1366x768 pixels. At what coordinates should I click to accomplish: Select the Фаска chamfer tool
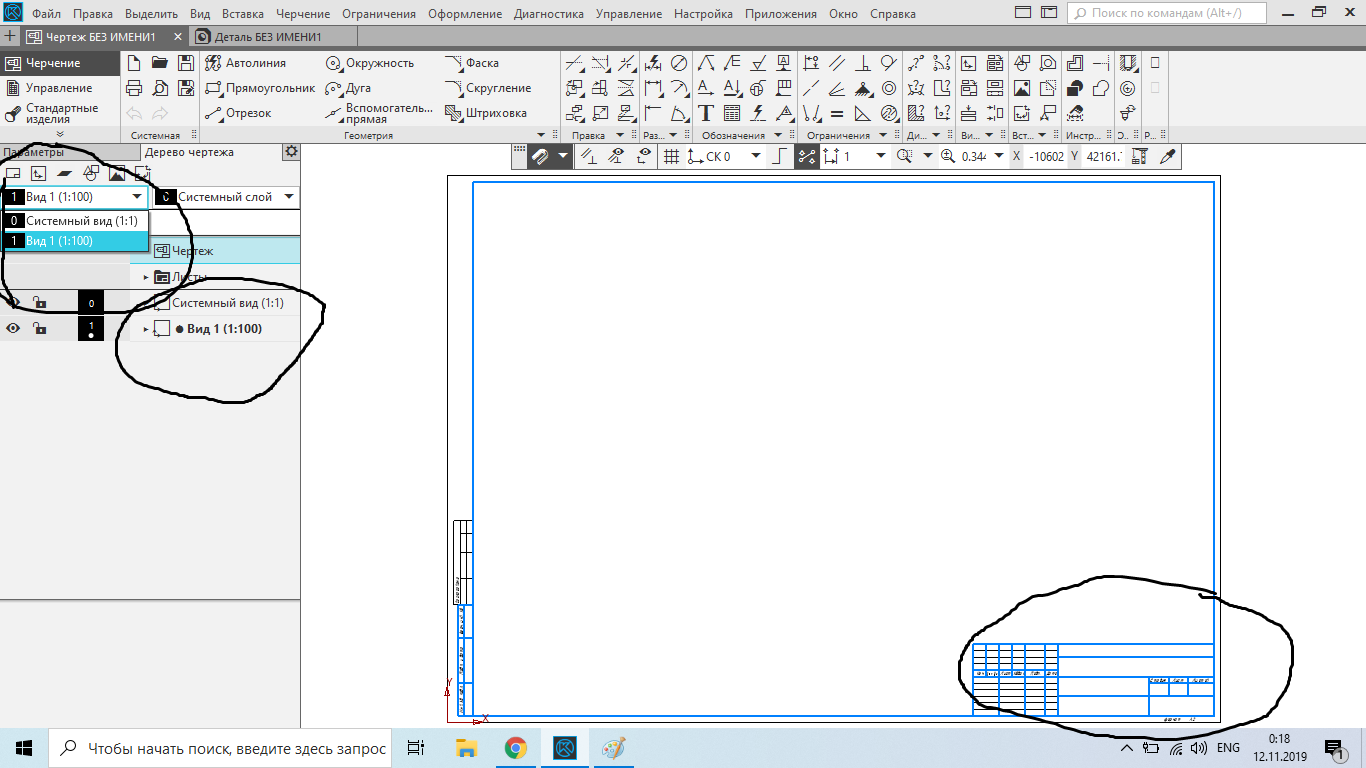(472, 63)
